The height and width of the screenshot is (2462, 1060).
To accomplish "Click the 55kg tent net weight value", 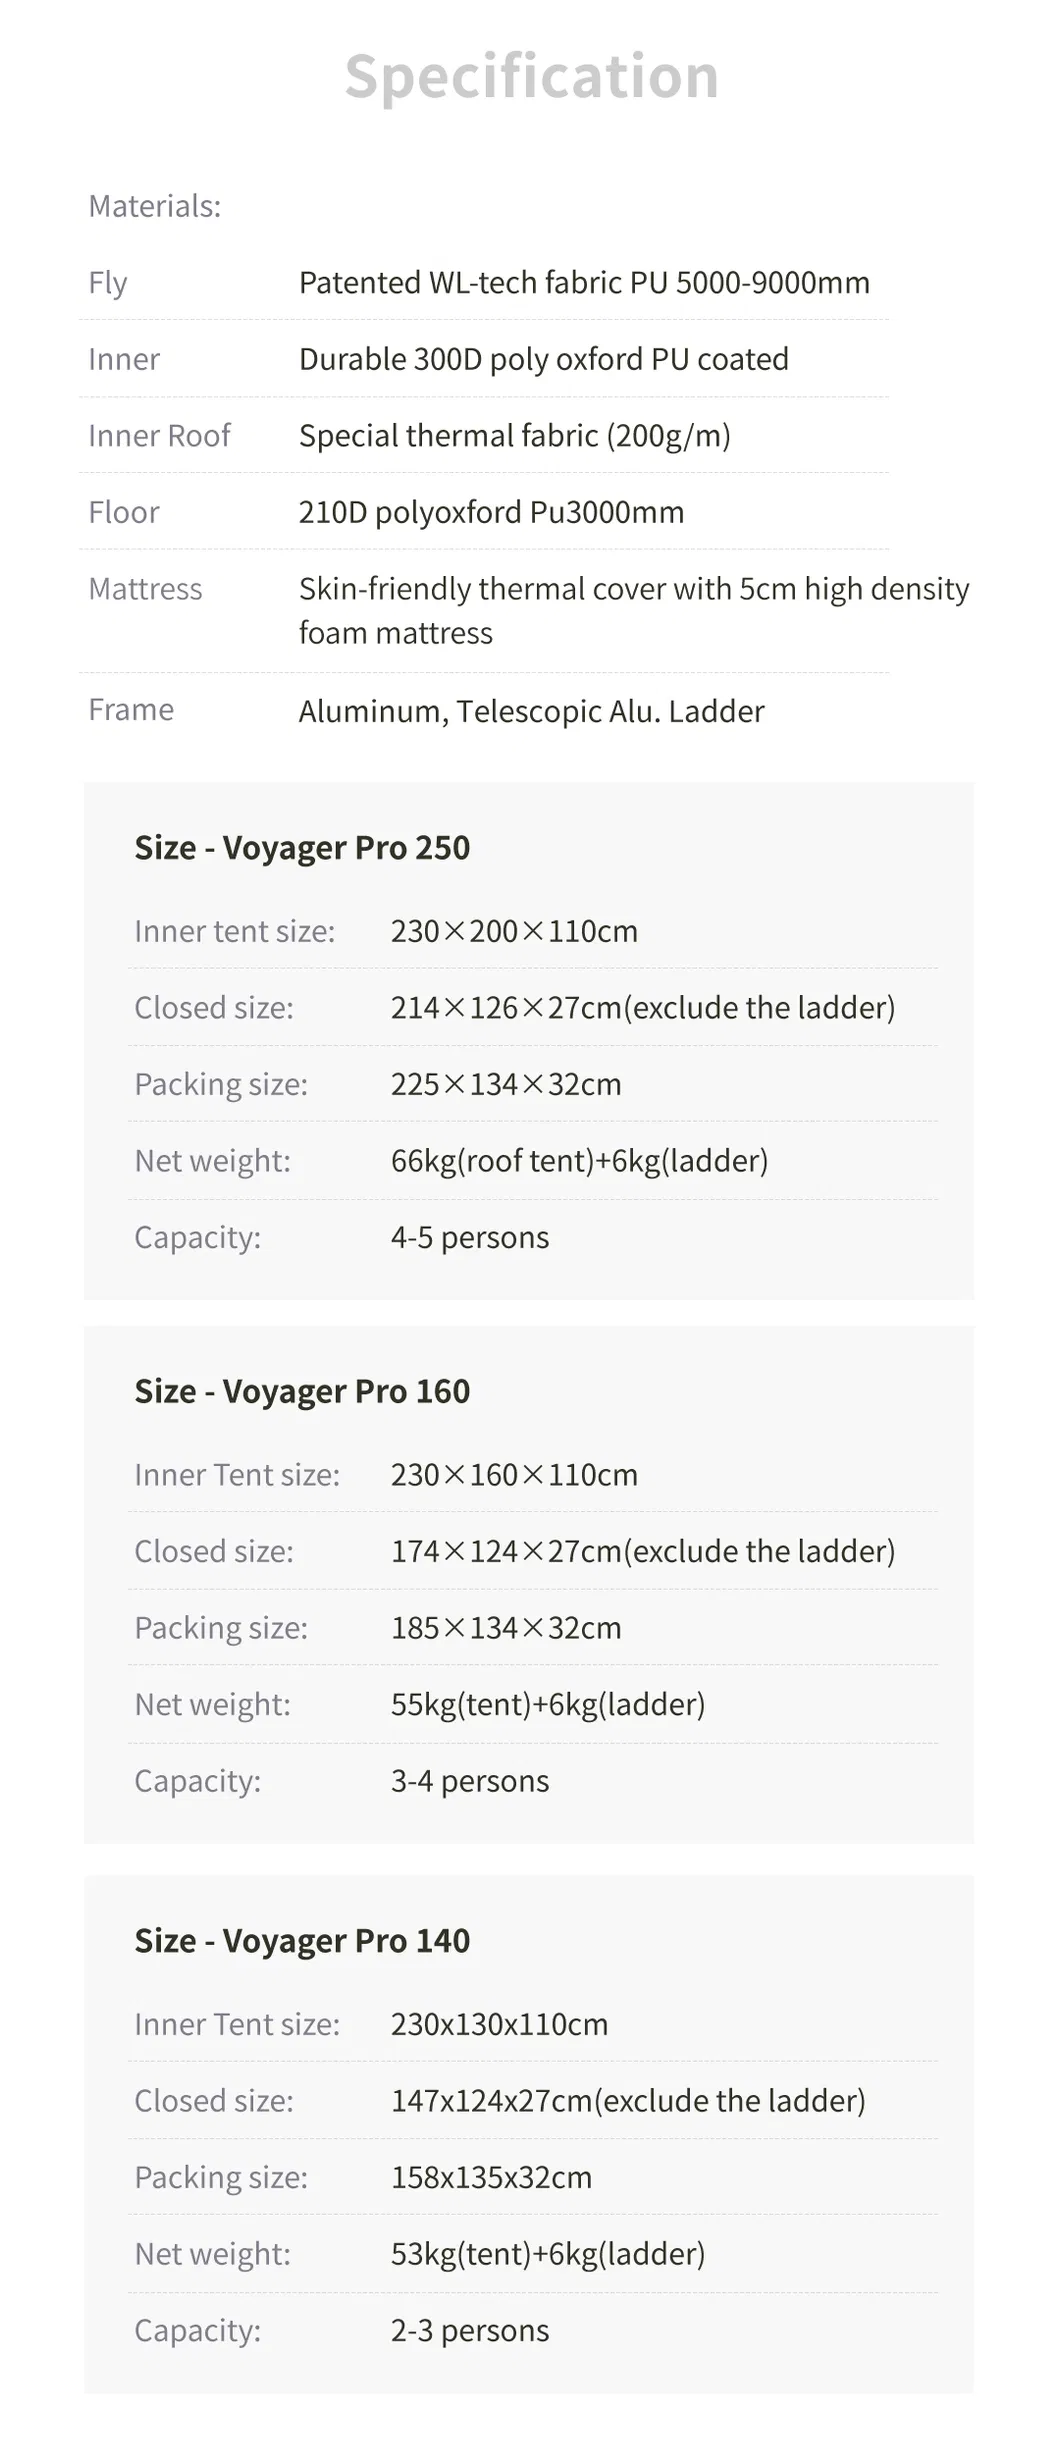I will 548,1704.
